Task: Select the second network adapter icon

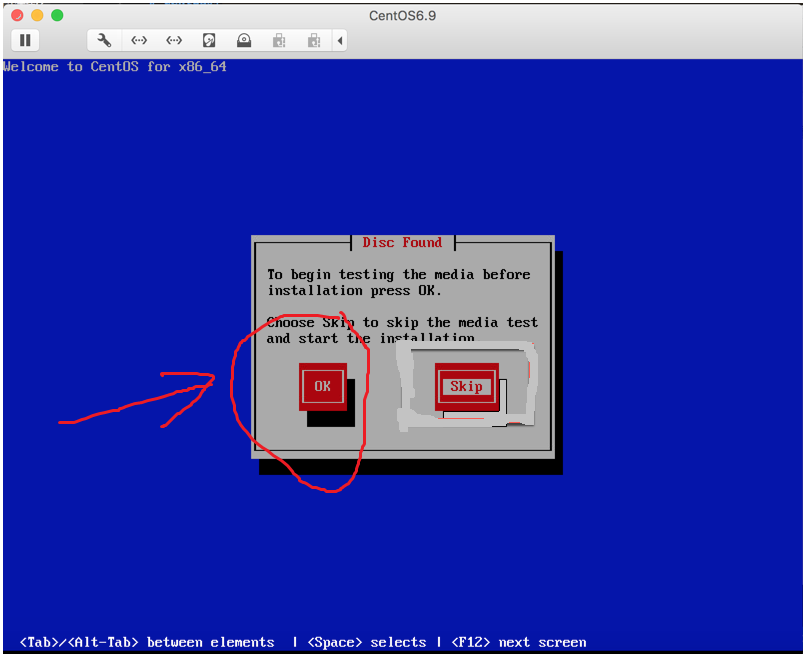Action: coord(173,40)
